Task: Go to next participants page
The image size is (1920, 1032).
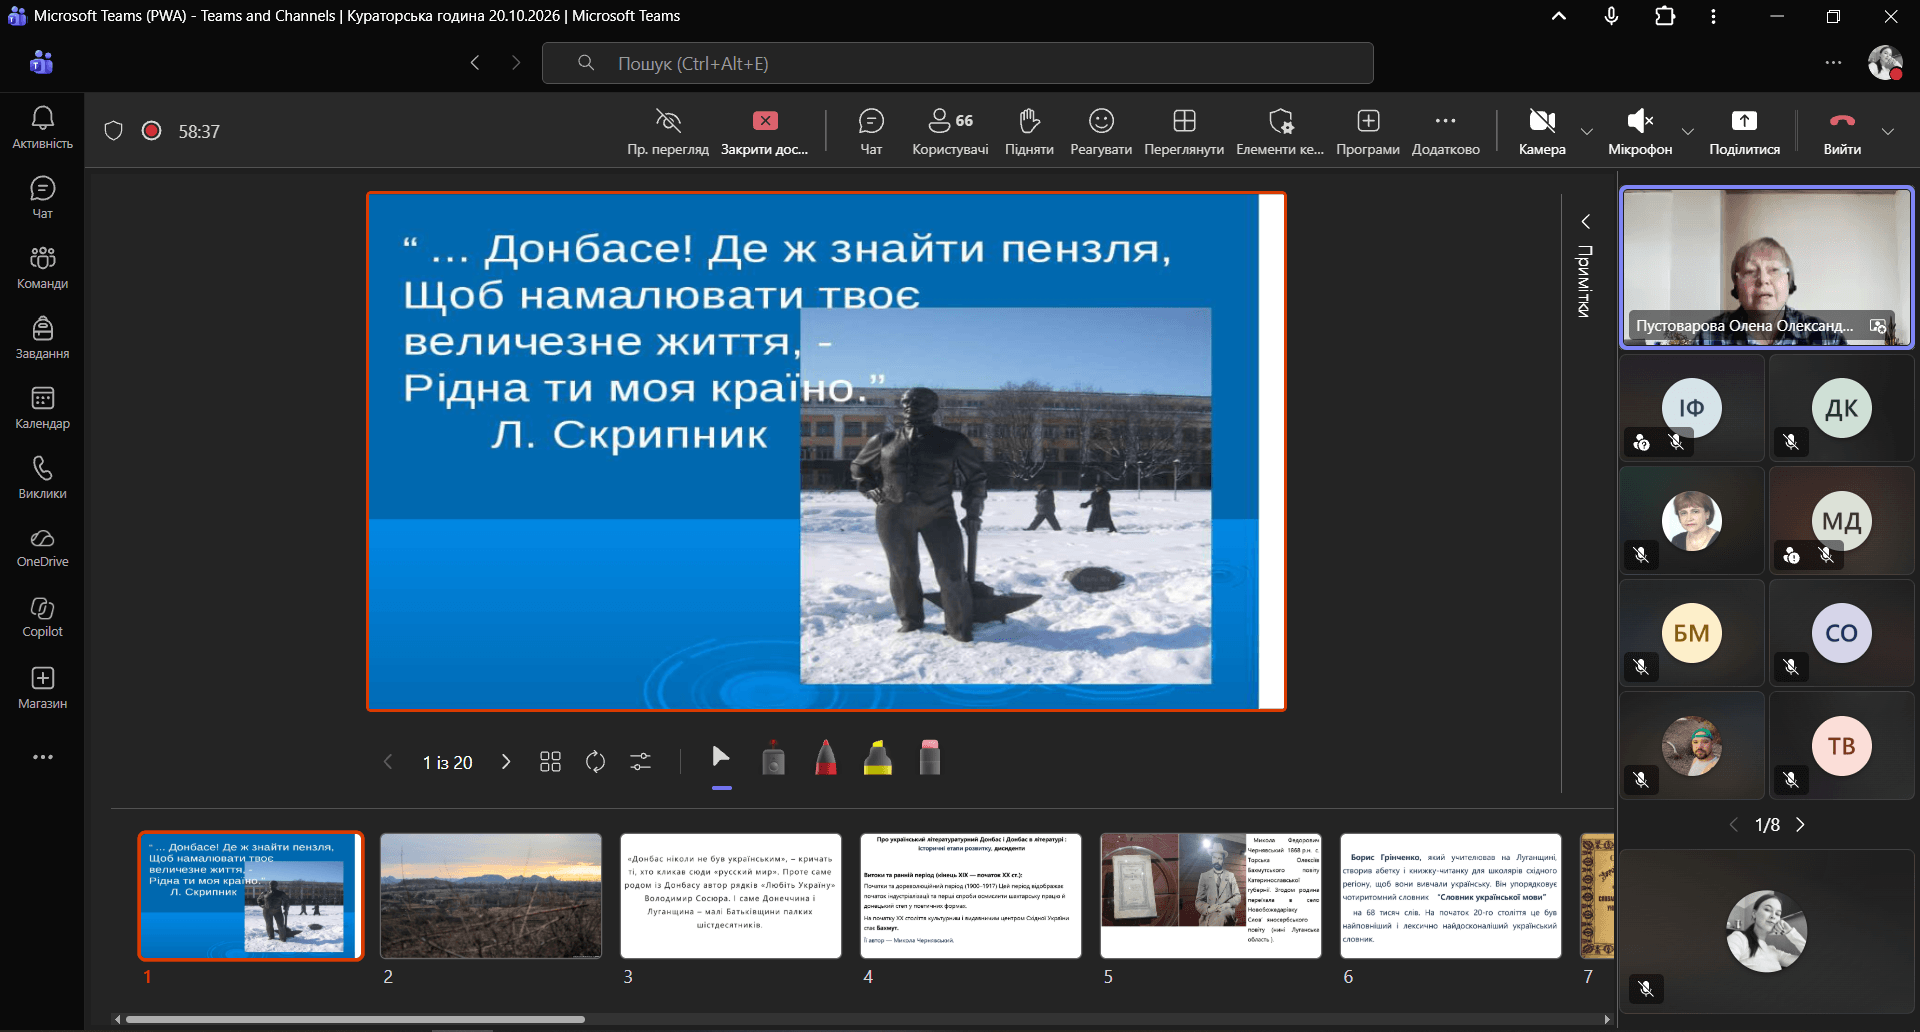Action: pos(1800,825)
